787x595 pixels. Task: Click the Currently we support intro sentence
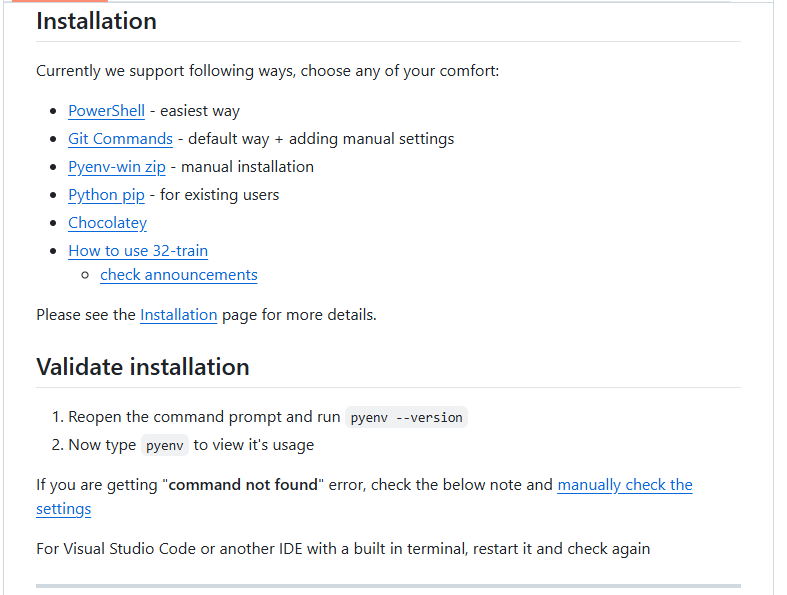[267, 71]
